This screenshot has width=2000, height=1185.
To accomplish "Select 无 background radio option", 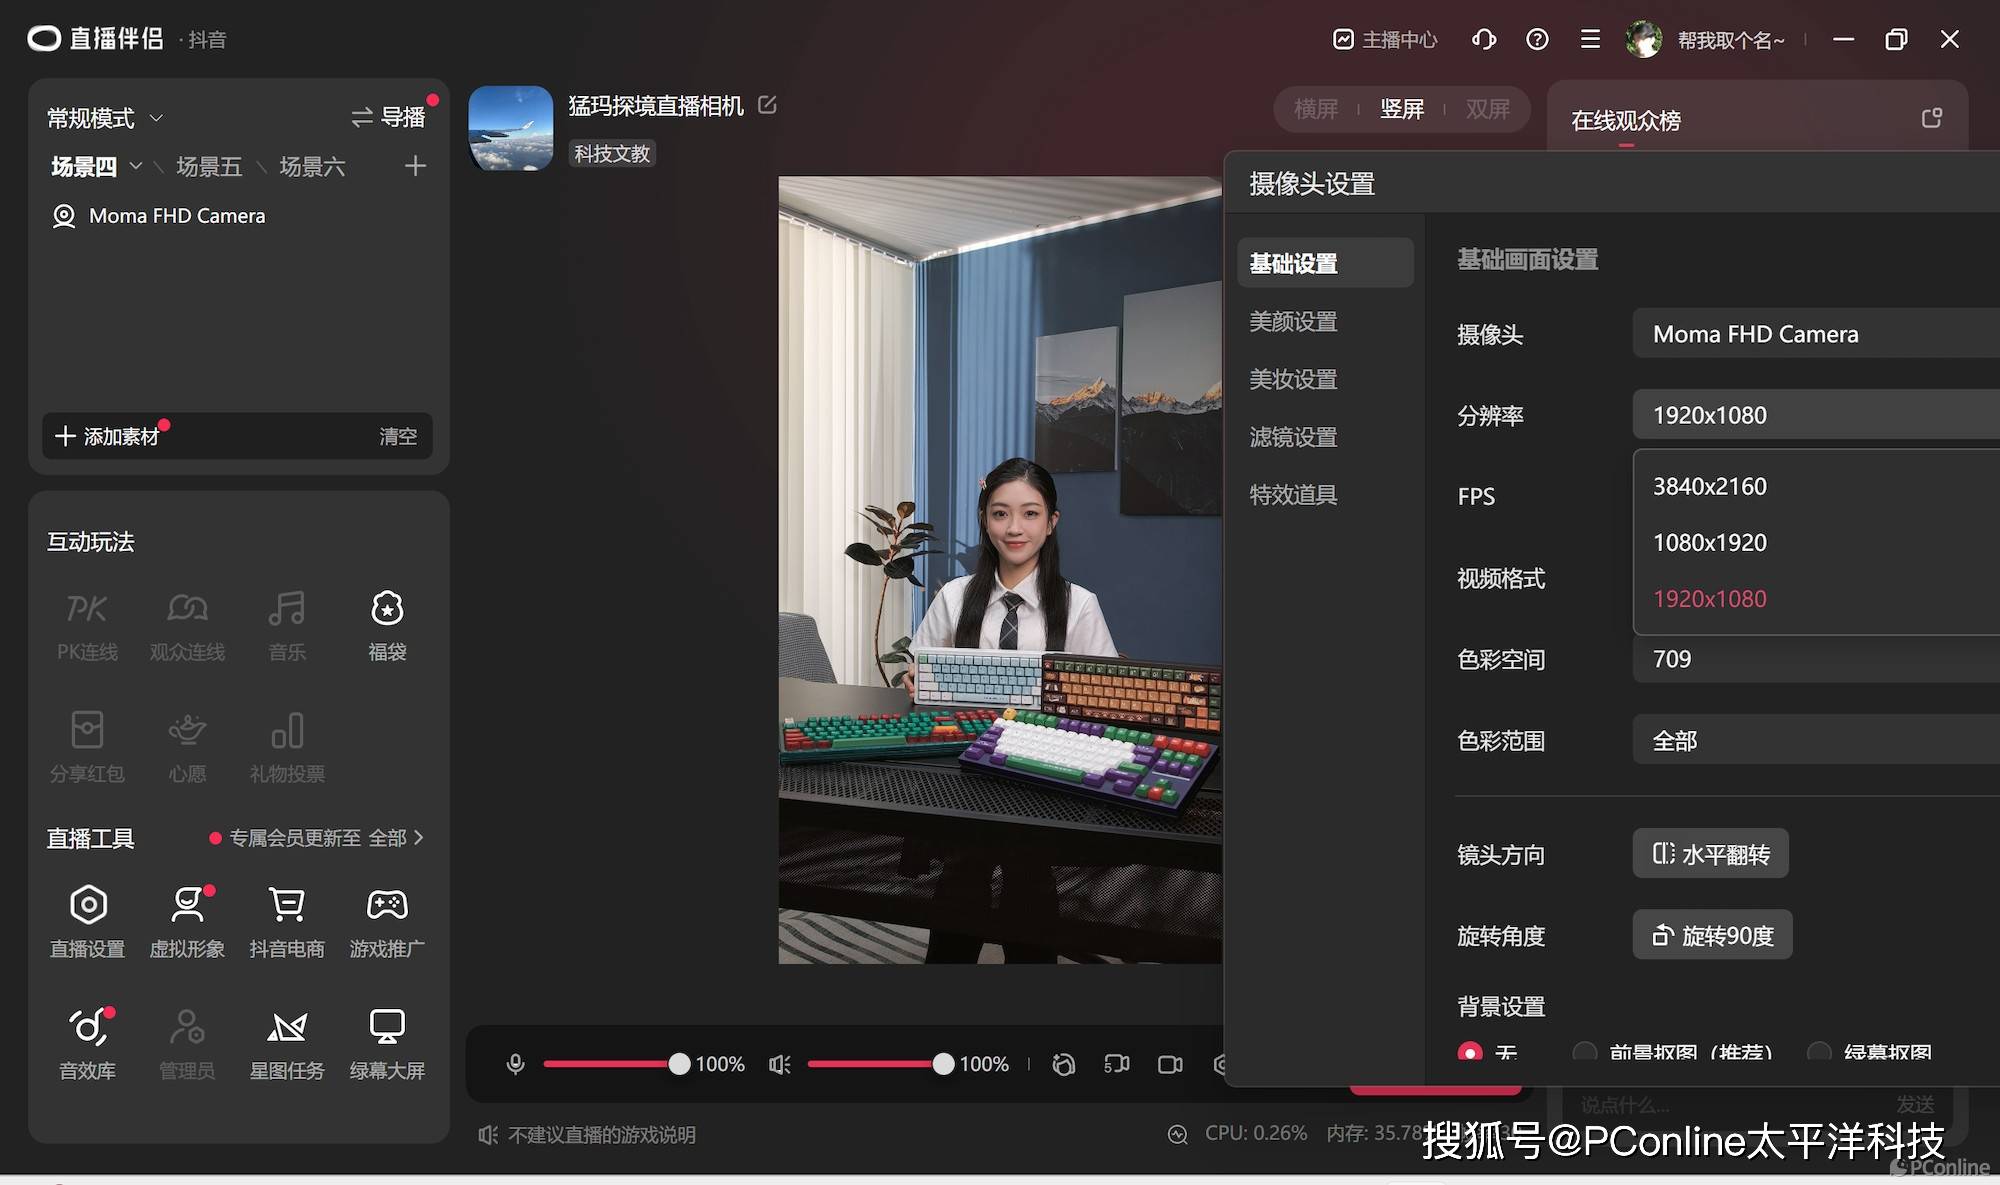I will 1470,1052.
